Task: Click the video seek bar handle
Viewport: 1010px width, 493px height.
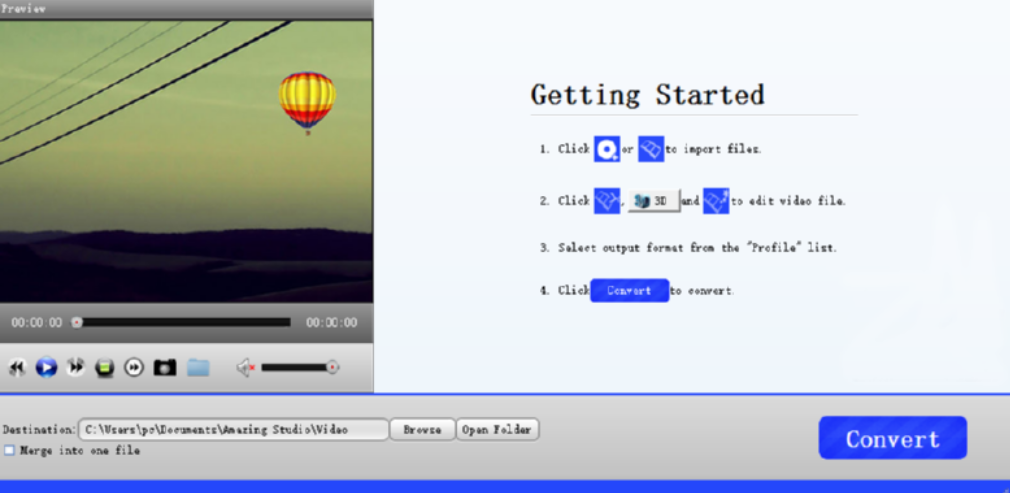Action: tap(77, 322)
